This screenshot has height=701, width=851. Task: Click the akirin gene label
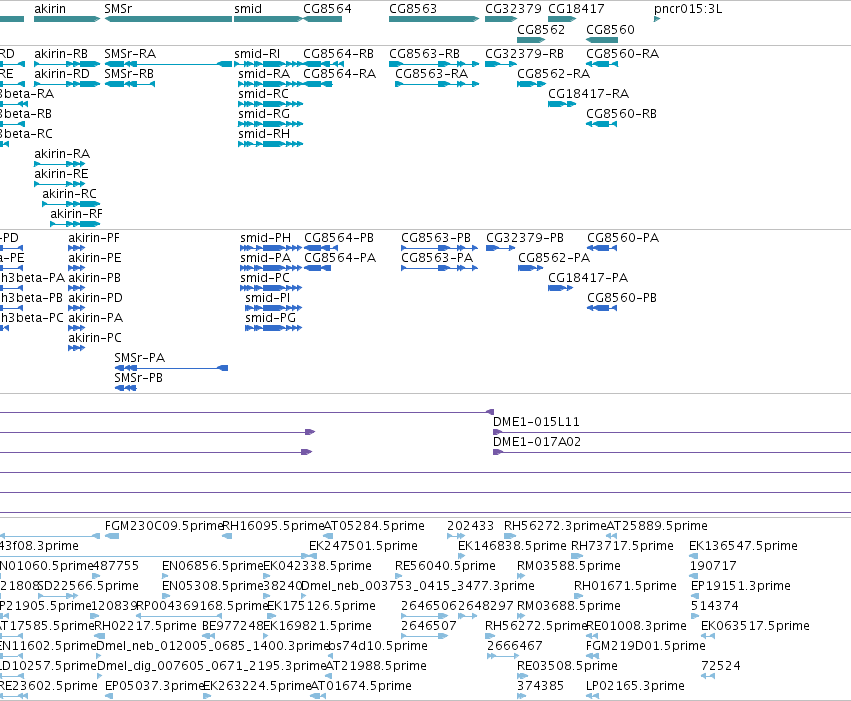pyautogui.click(x=50, y=9)
